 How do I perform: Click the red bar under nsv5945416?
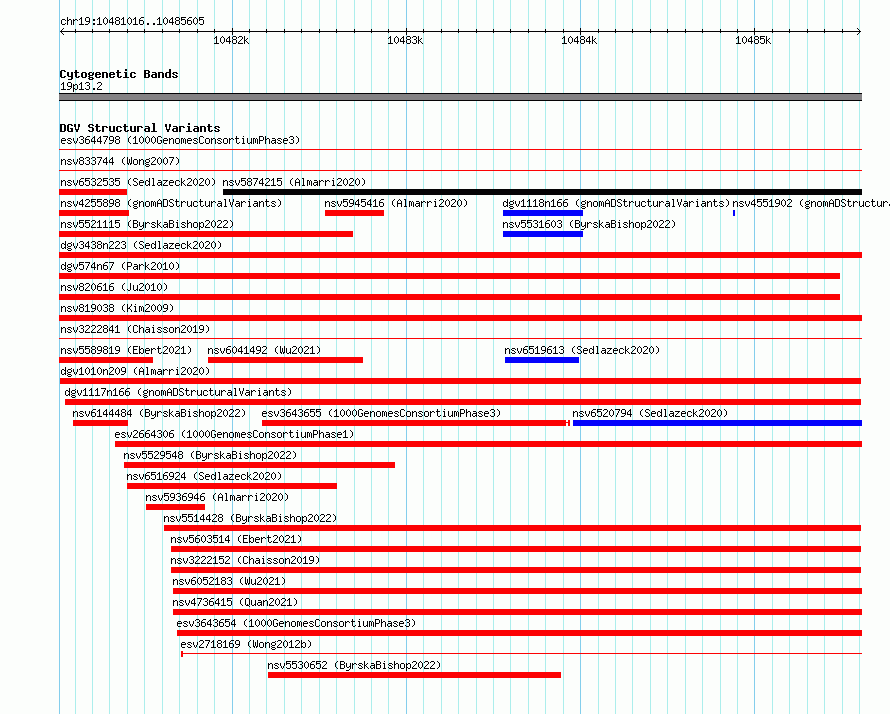click(354, 213)
